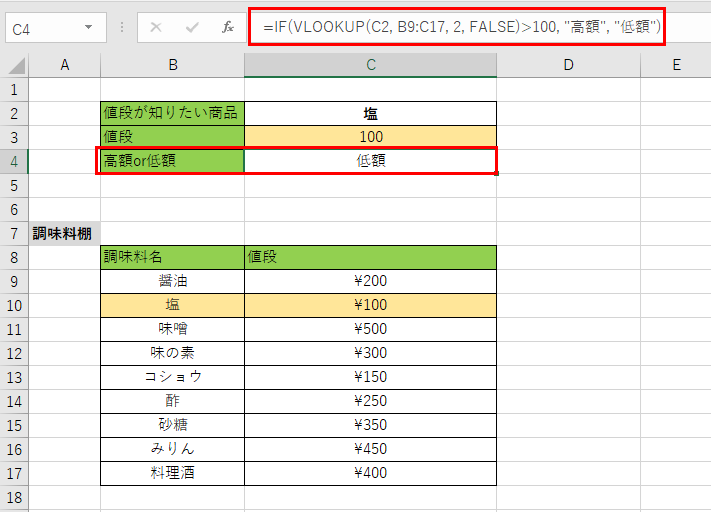The width and height of the screenshot is (711, 512).
Task: Select row 11 header
Action: [14, 330]
